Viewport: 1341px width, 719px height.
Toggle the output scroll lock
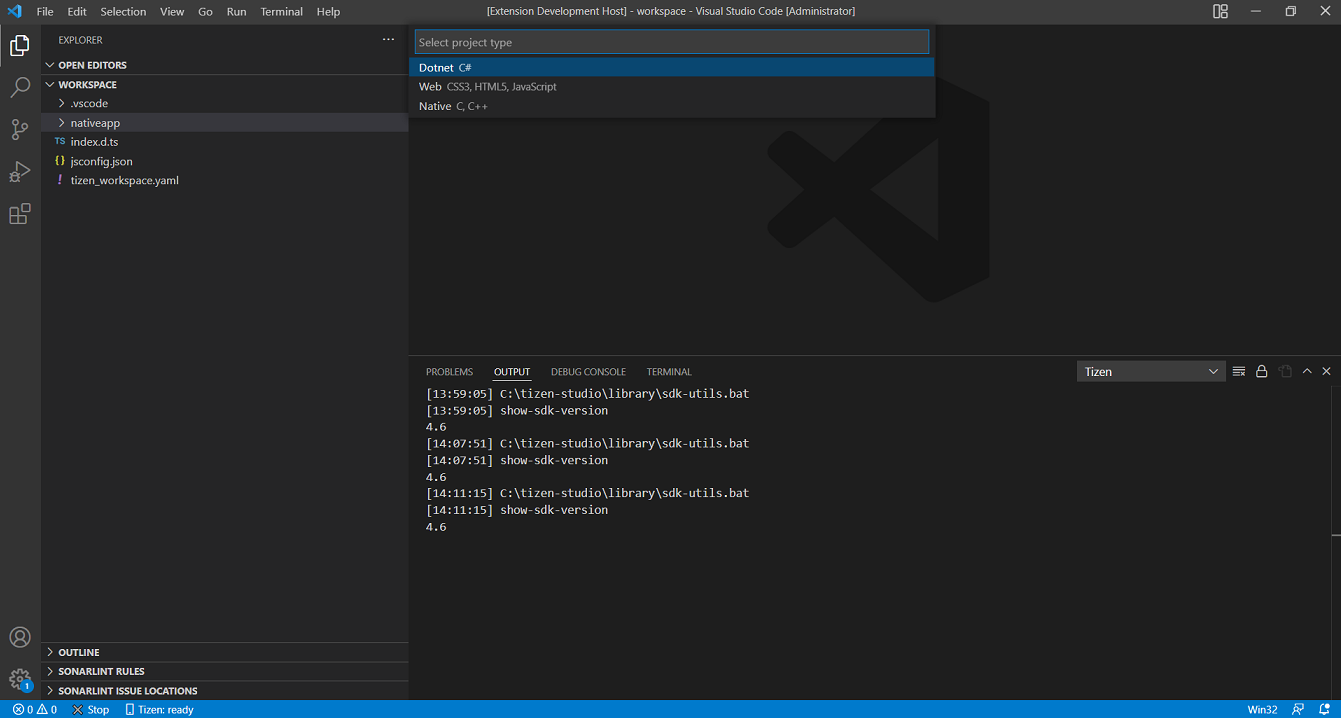click(1262, 372)
